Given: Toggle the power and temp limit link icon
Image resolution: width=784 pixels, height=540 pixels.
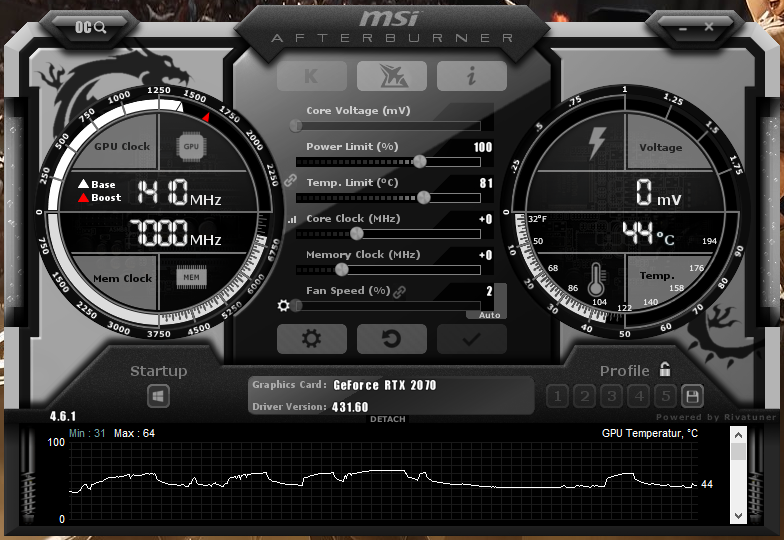Looking at the screenshot, I should [x=290, y=180].
